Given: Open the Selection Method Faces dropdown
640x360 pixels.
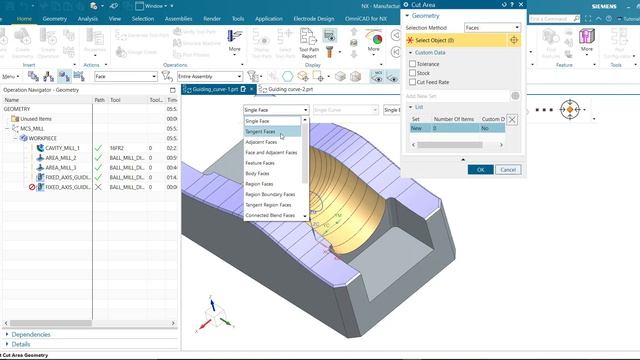Looking at the screenshot, I should pyautogui.click(x=492, y=27).
